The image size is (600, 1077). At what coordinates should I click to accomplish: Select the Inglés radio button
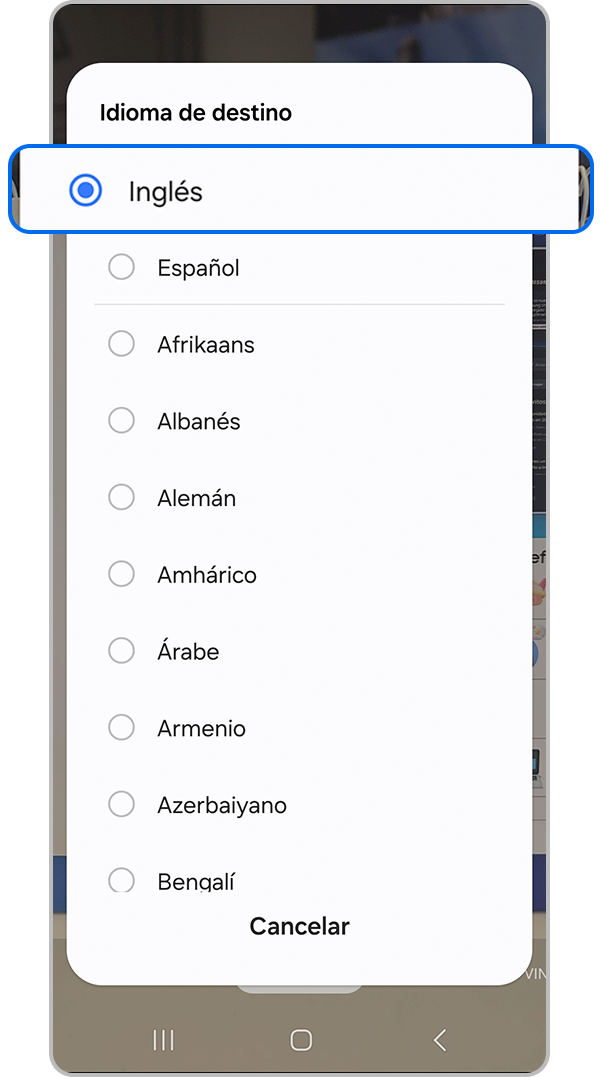tap(86, 190)
